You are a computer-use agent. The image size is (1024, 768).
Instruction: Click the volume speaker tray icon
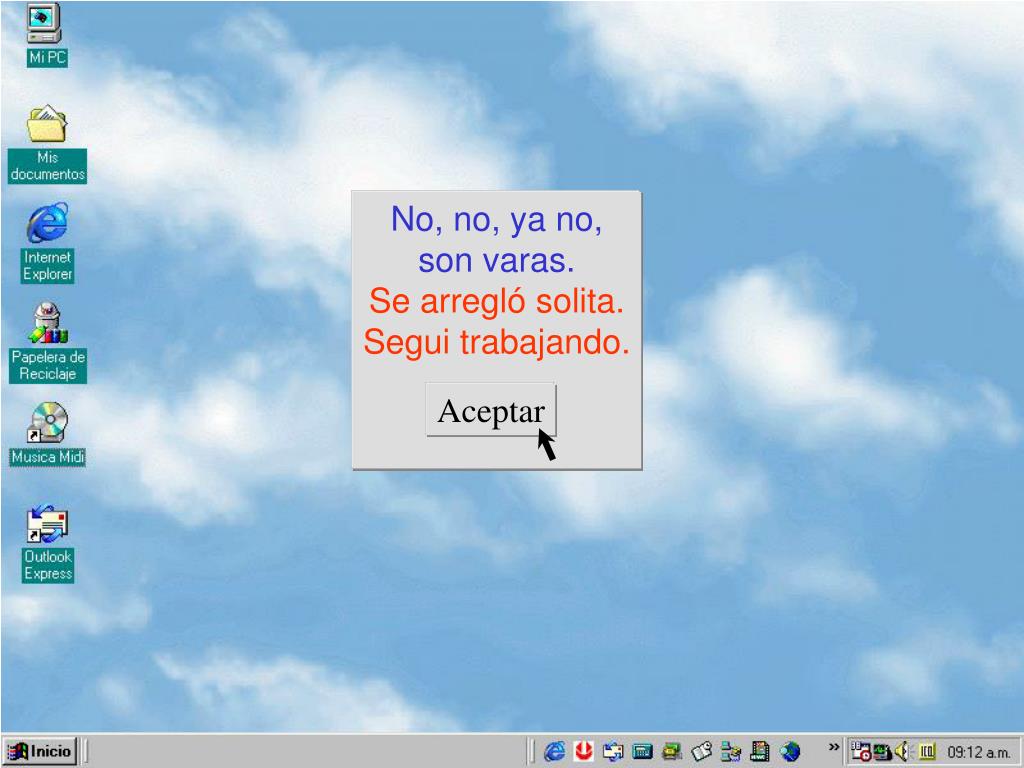(903, 752)
